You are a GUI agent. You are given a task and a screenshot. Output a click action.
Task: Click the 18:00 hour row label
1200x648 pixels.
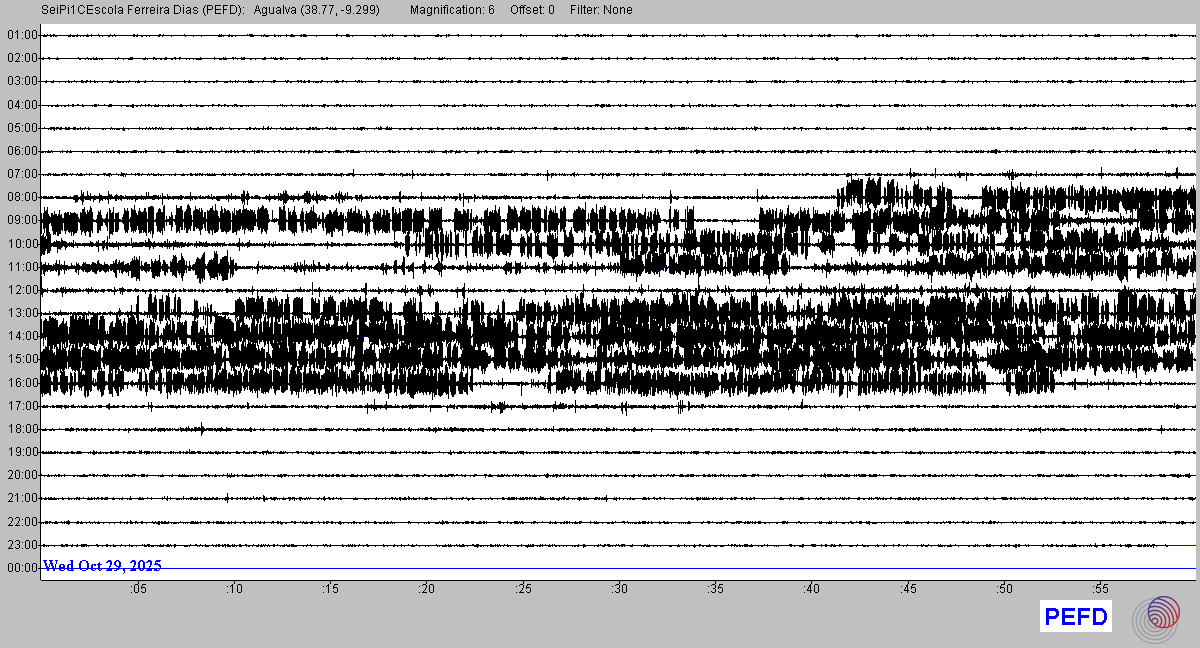pos(22,429)
